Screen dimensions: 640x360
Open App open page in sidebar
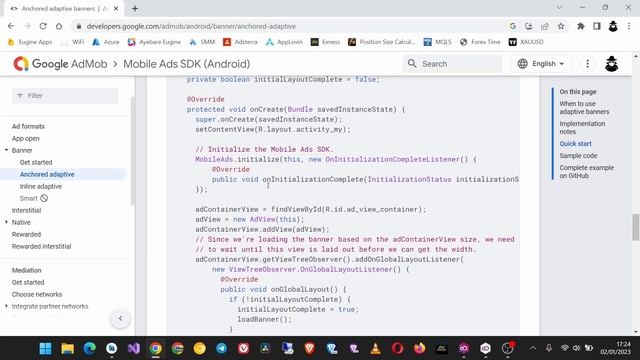[x=26, y=138]
